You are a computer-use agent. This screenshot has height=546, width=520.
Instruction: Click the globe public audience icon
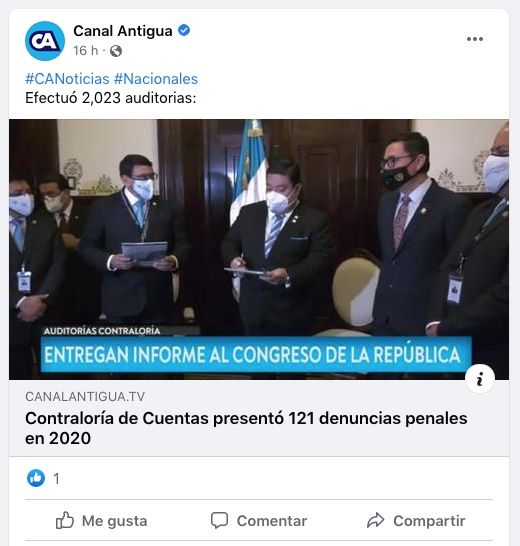click(116, 51)
